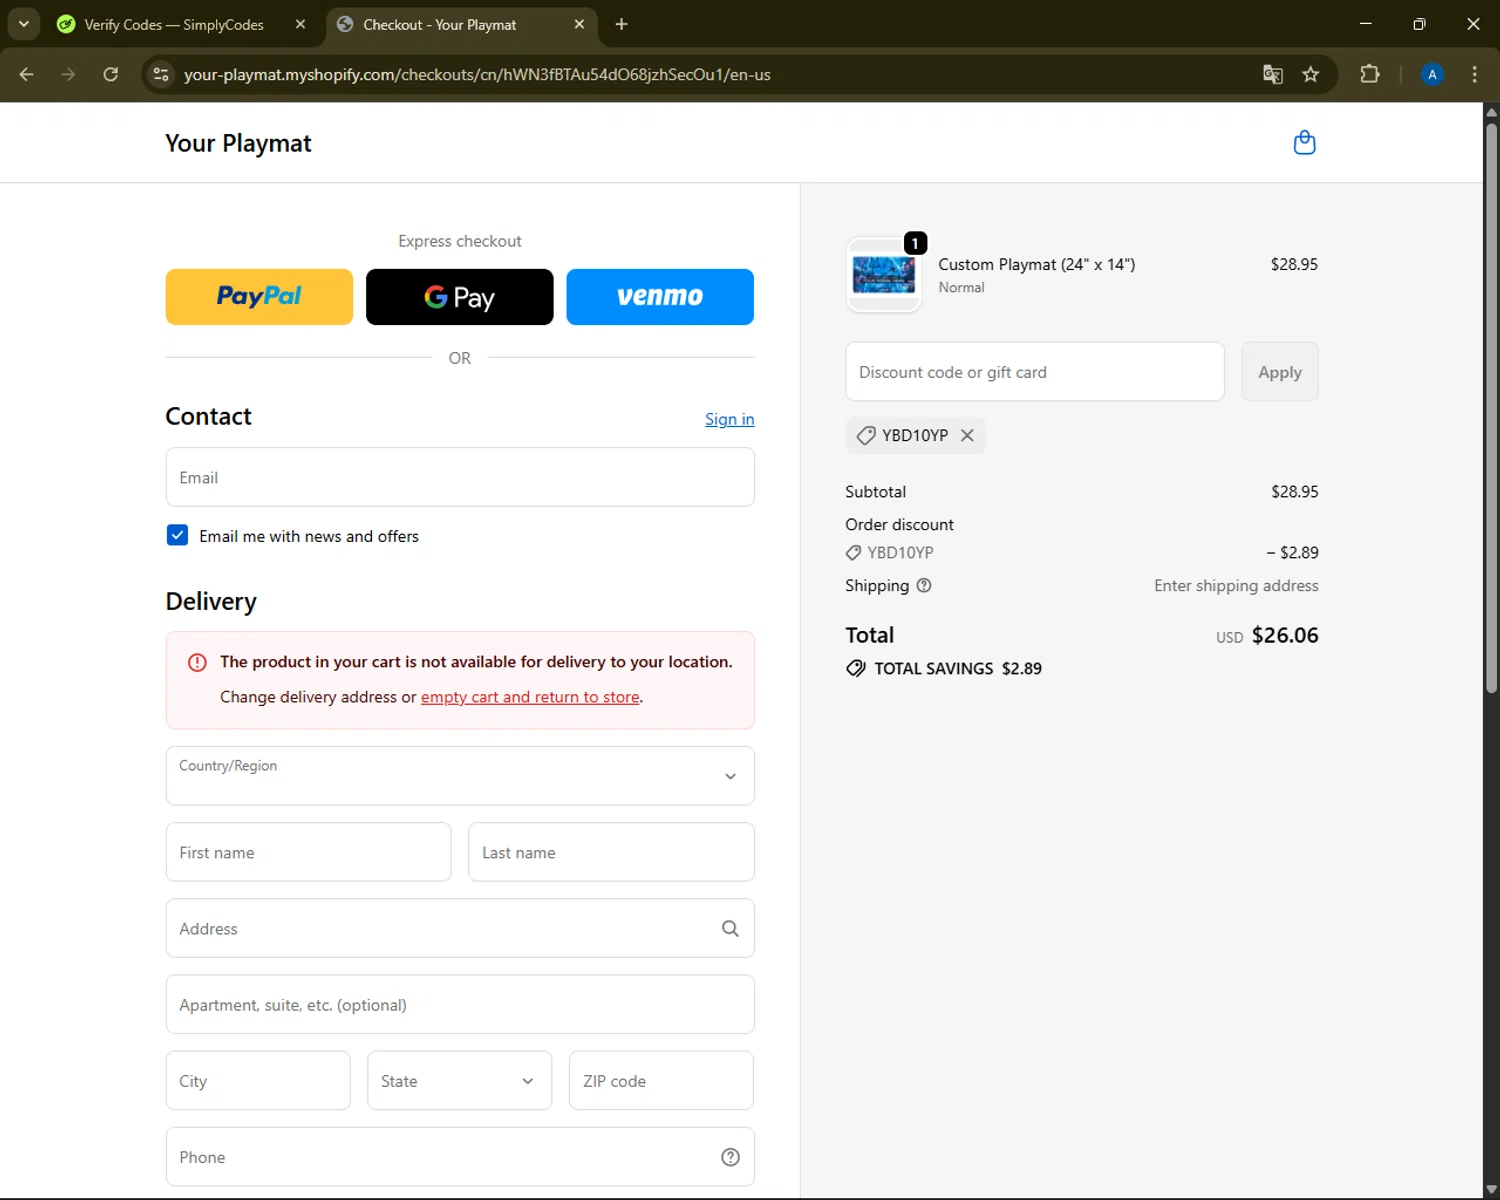Screen dimensions: 1500x1200
Task: Click the Apply discount button
Action: [1280, 372]
